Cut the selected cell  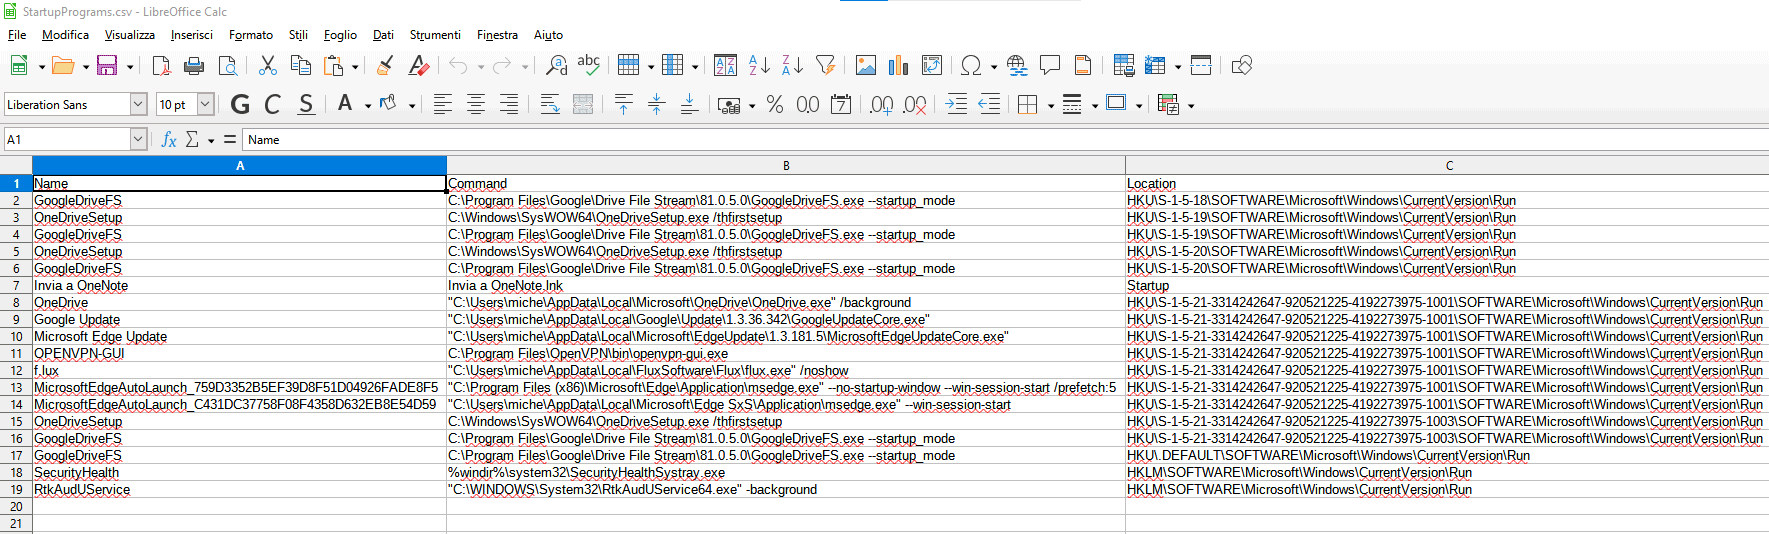click(267, 66)
